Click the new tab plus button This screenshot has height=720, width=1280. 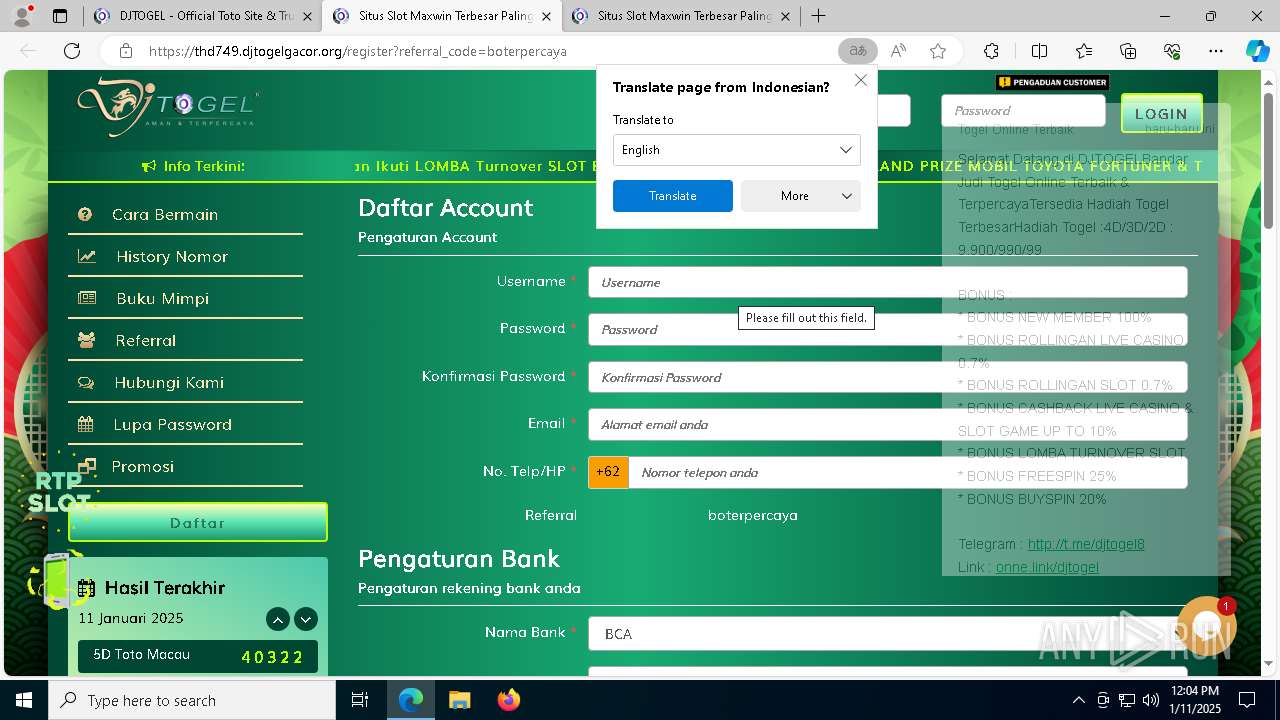click(x=818, y=16)
